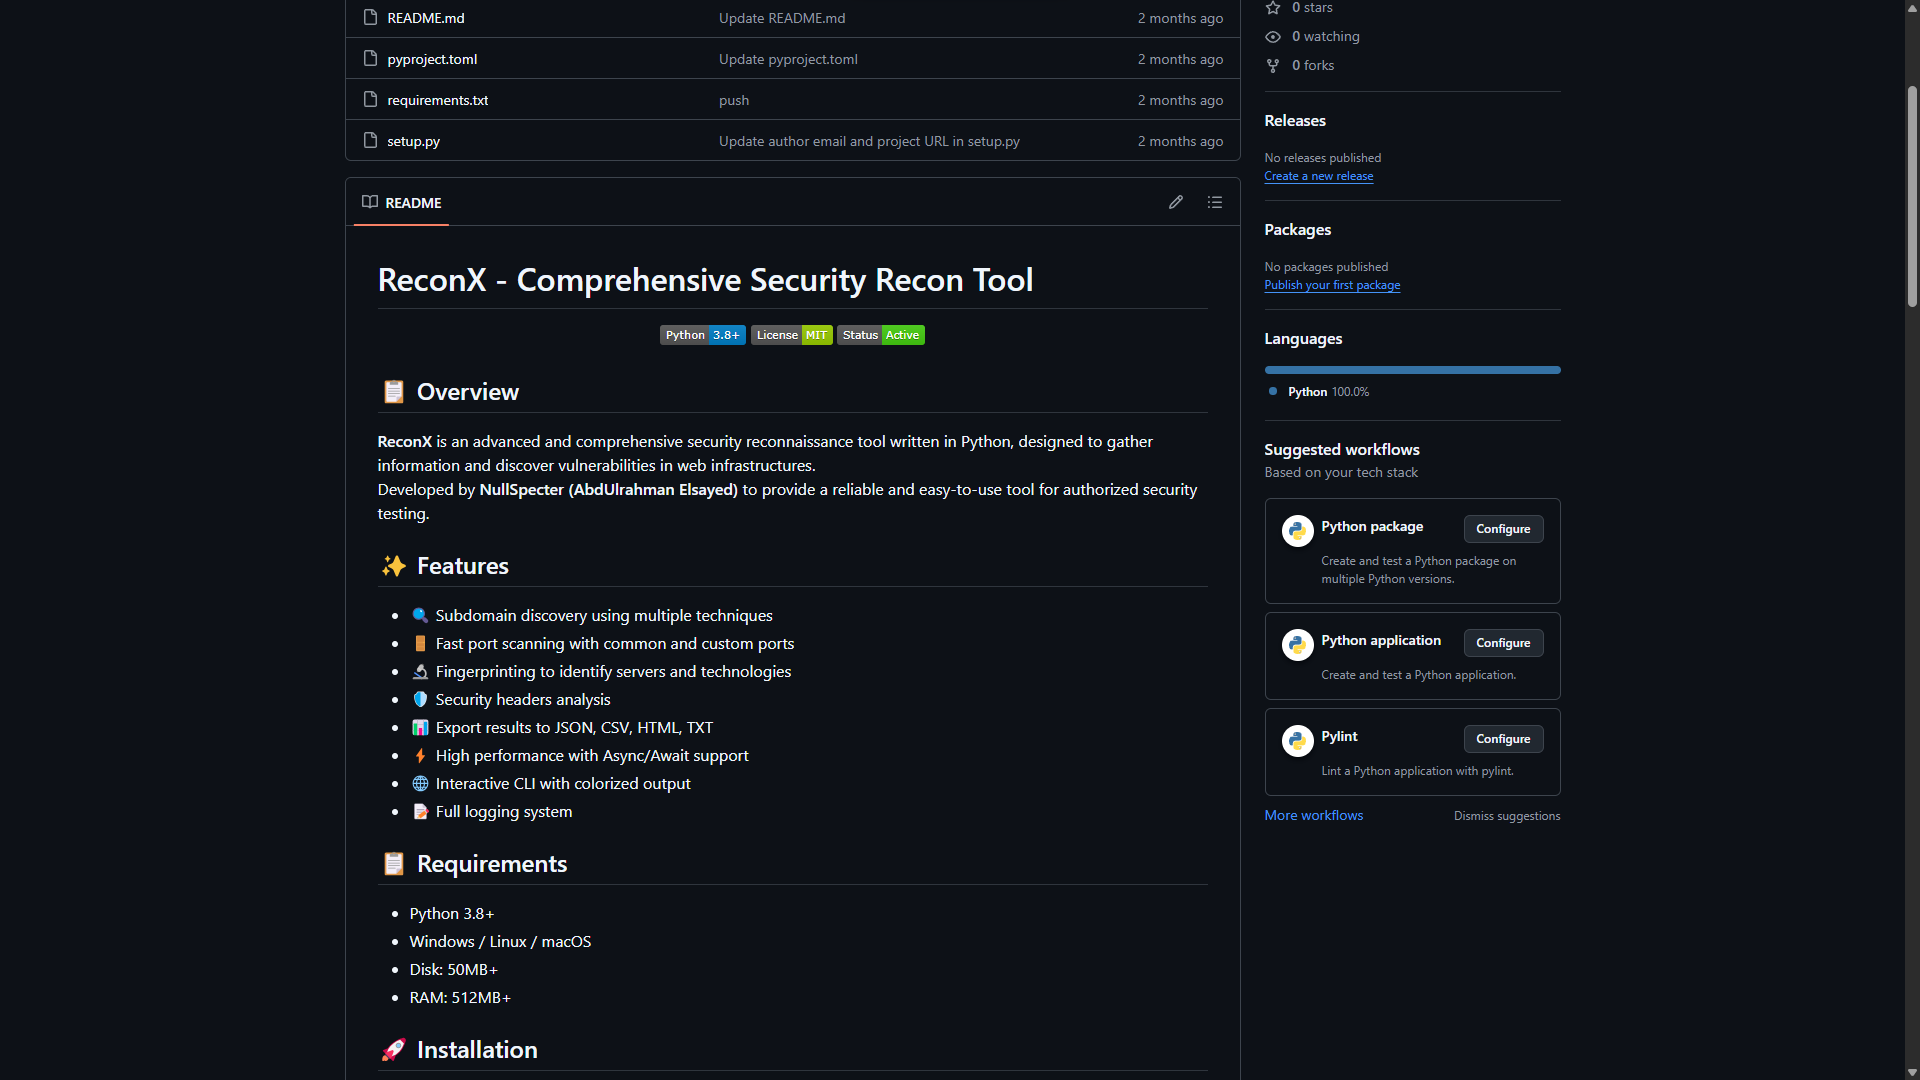Open the setup.py file
1920x1080 pixels.
[413, 141]
